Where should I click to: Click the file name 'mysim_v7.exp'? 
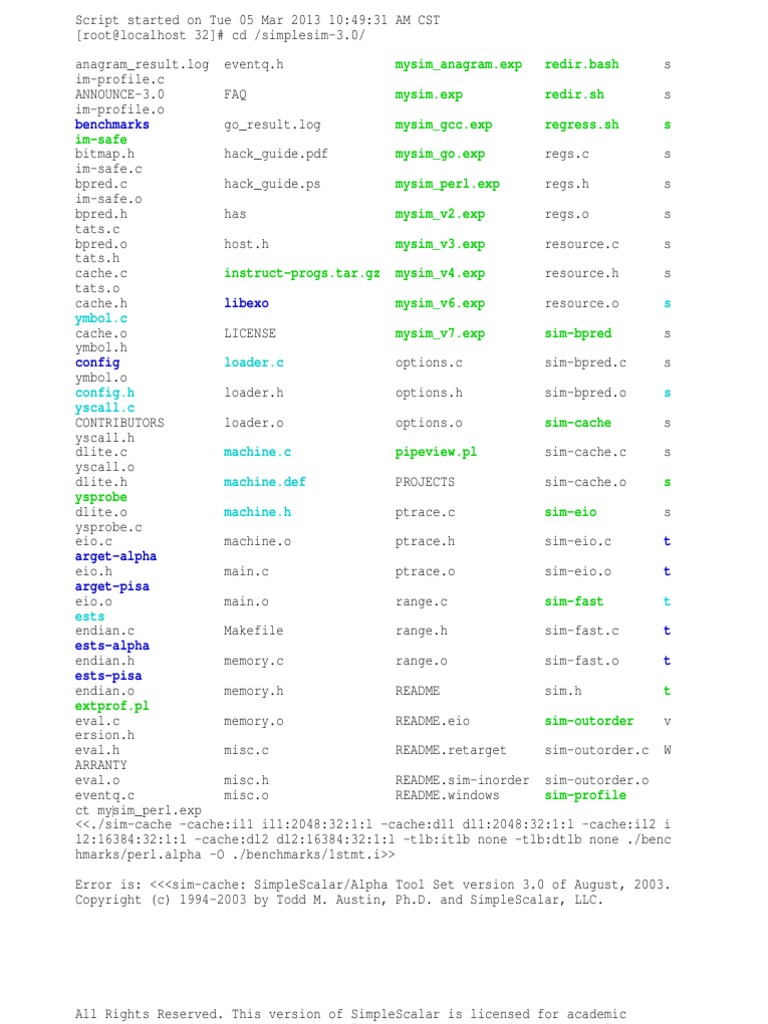[x=440, y=334]
